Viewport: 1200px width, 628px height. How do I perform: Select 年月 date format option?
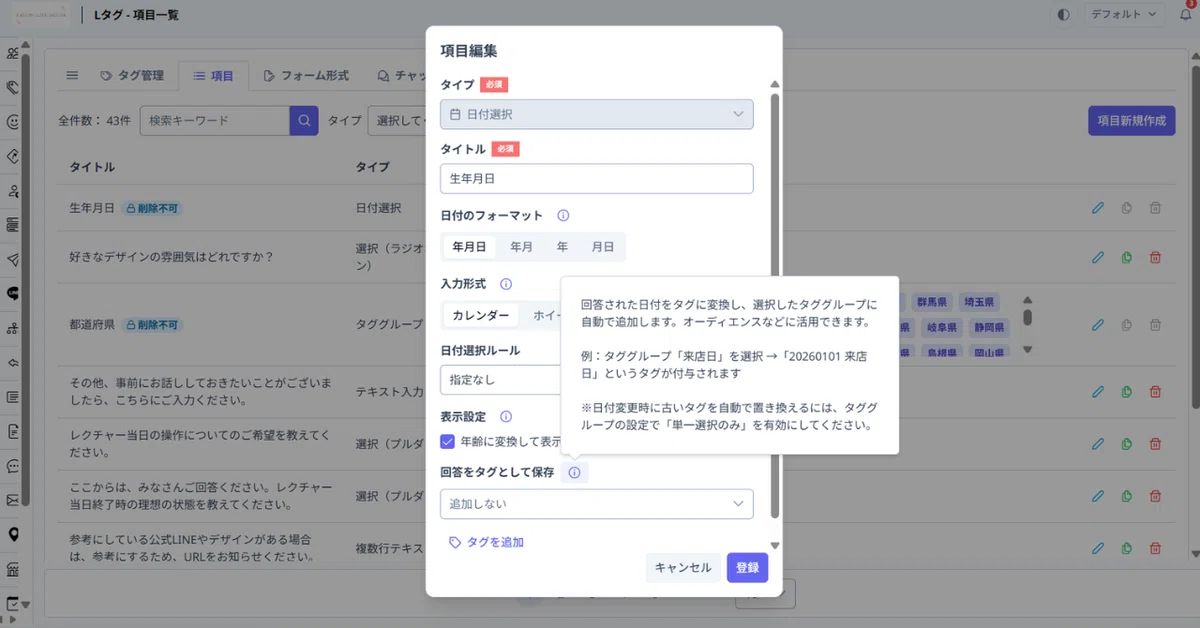point(521,246)
